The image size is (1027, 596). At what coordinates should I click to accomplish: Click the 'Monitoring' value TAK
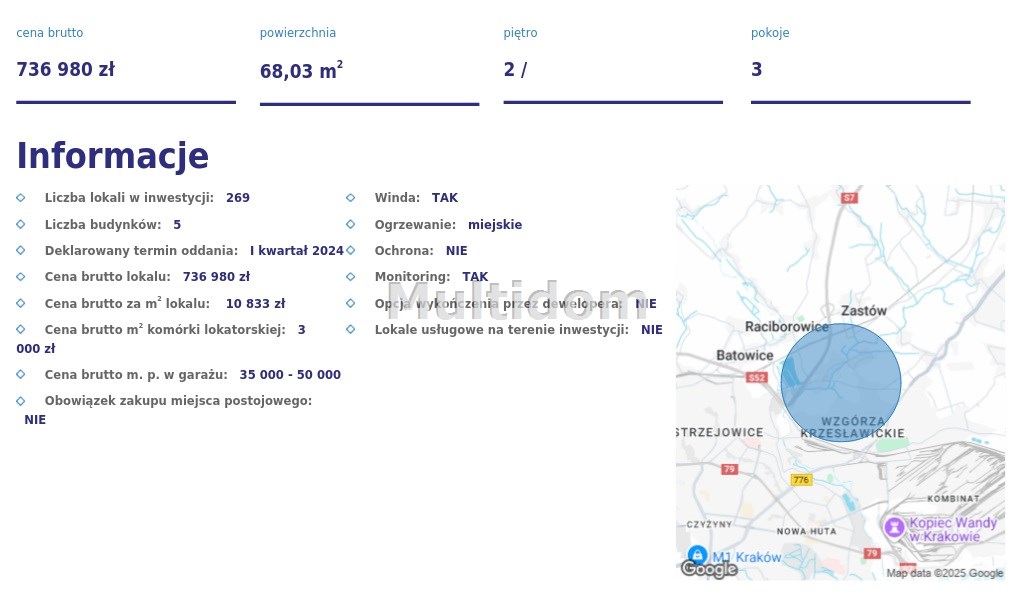tap(475, 277)
